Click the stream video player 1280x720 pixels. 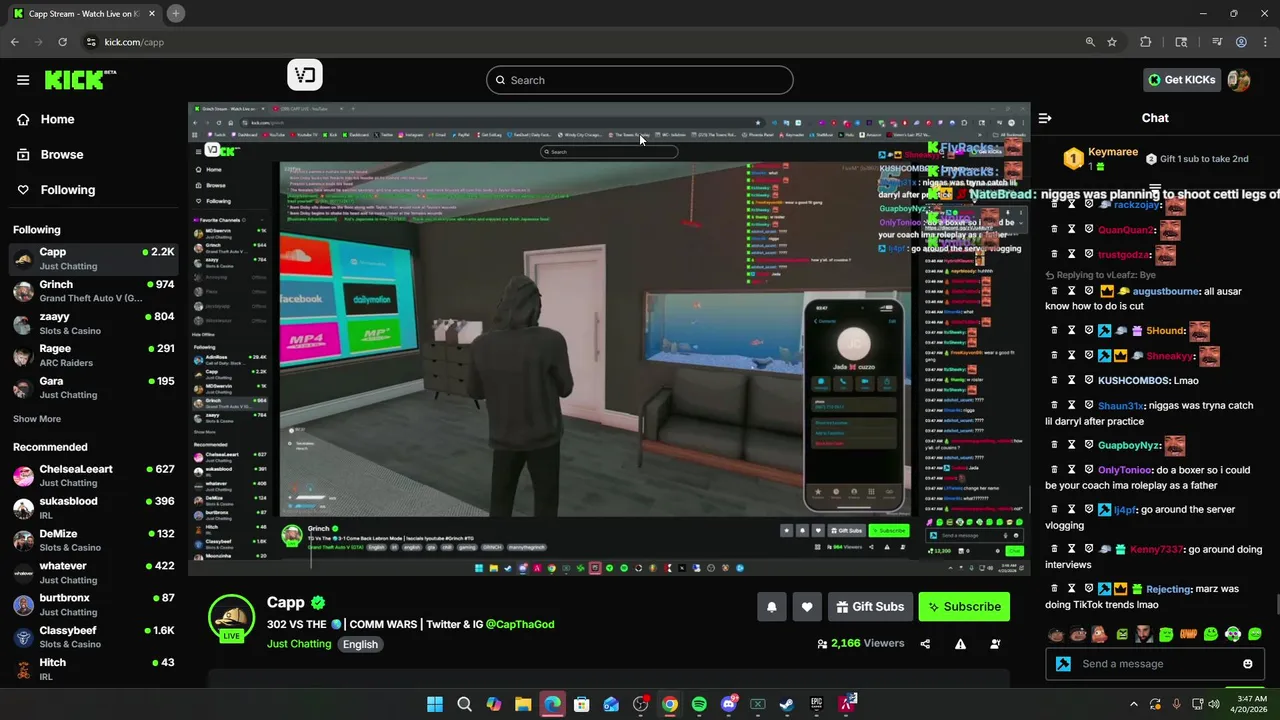point(608,340)
